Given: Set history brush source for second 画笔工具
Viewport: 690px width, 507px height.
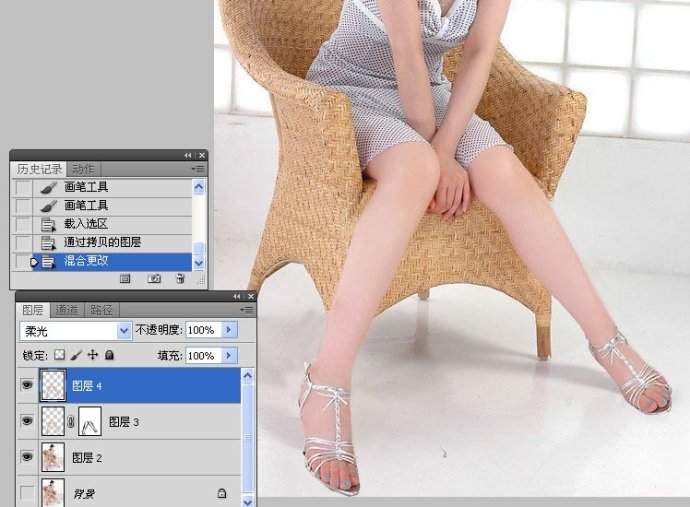Looking at the screenshot, I should pyautogui.click(x=22, y=206).
